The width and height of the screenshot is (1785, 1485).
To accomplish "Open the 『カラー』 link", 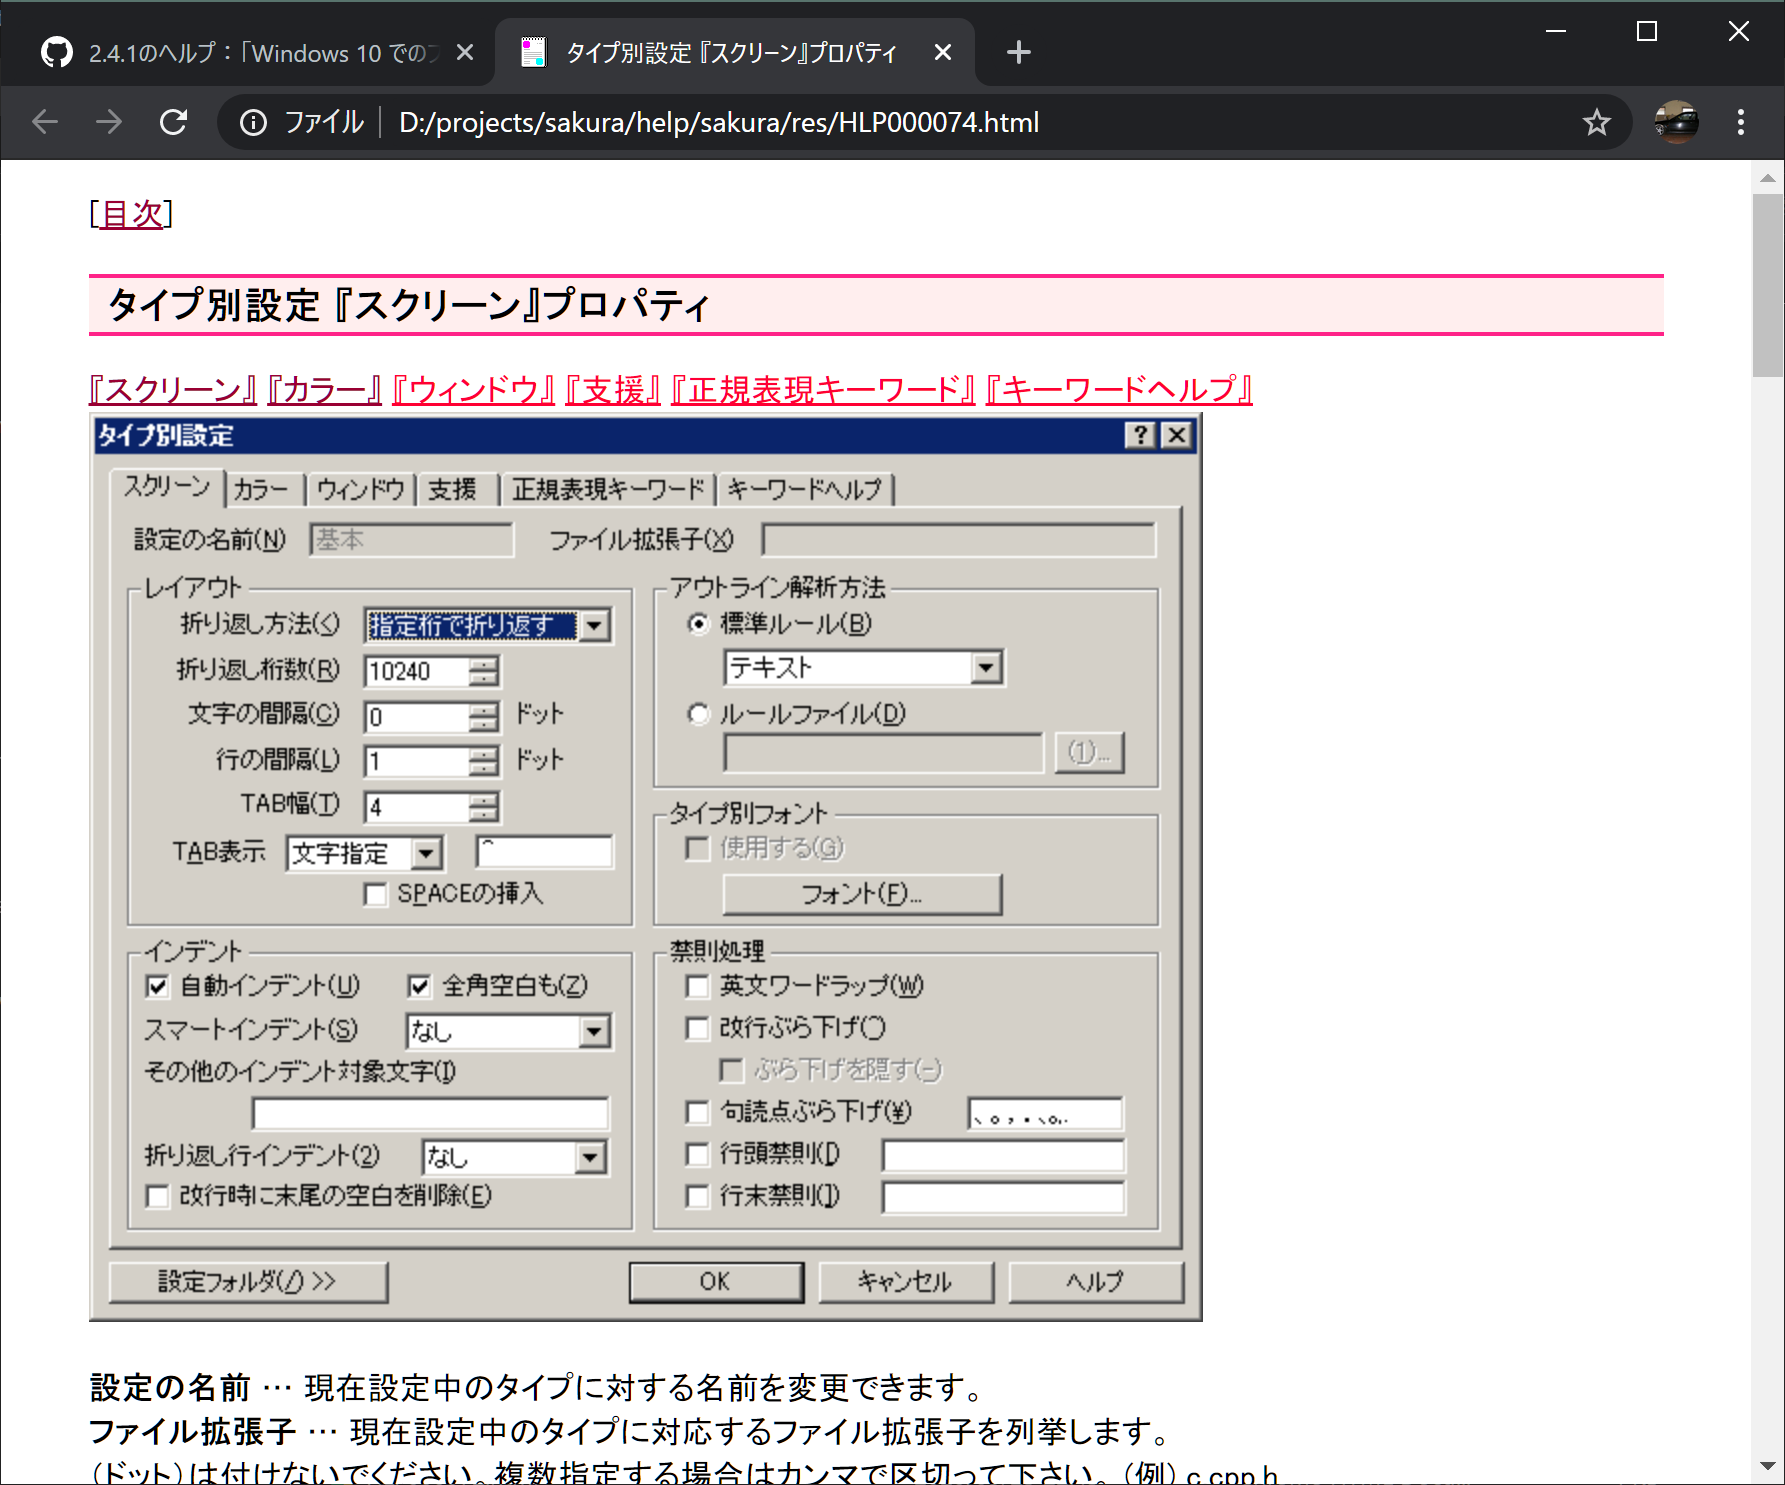I will [324, 389].
